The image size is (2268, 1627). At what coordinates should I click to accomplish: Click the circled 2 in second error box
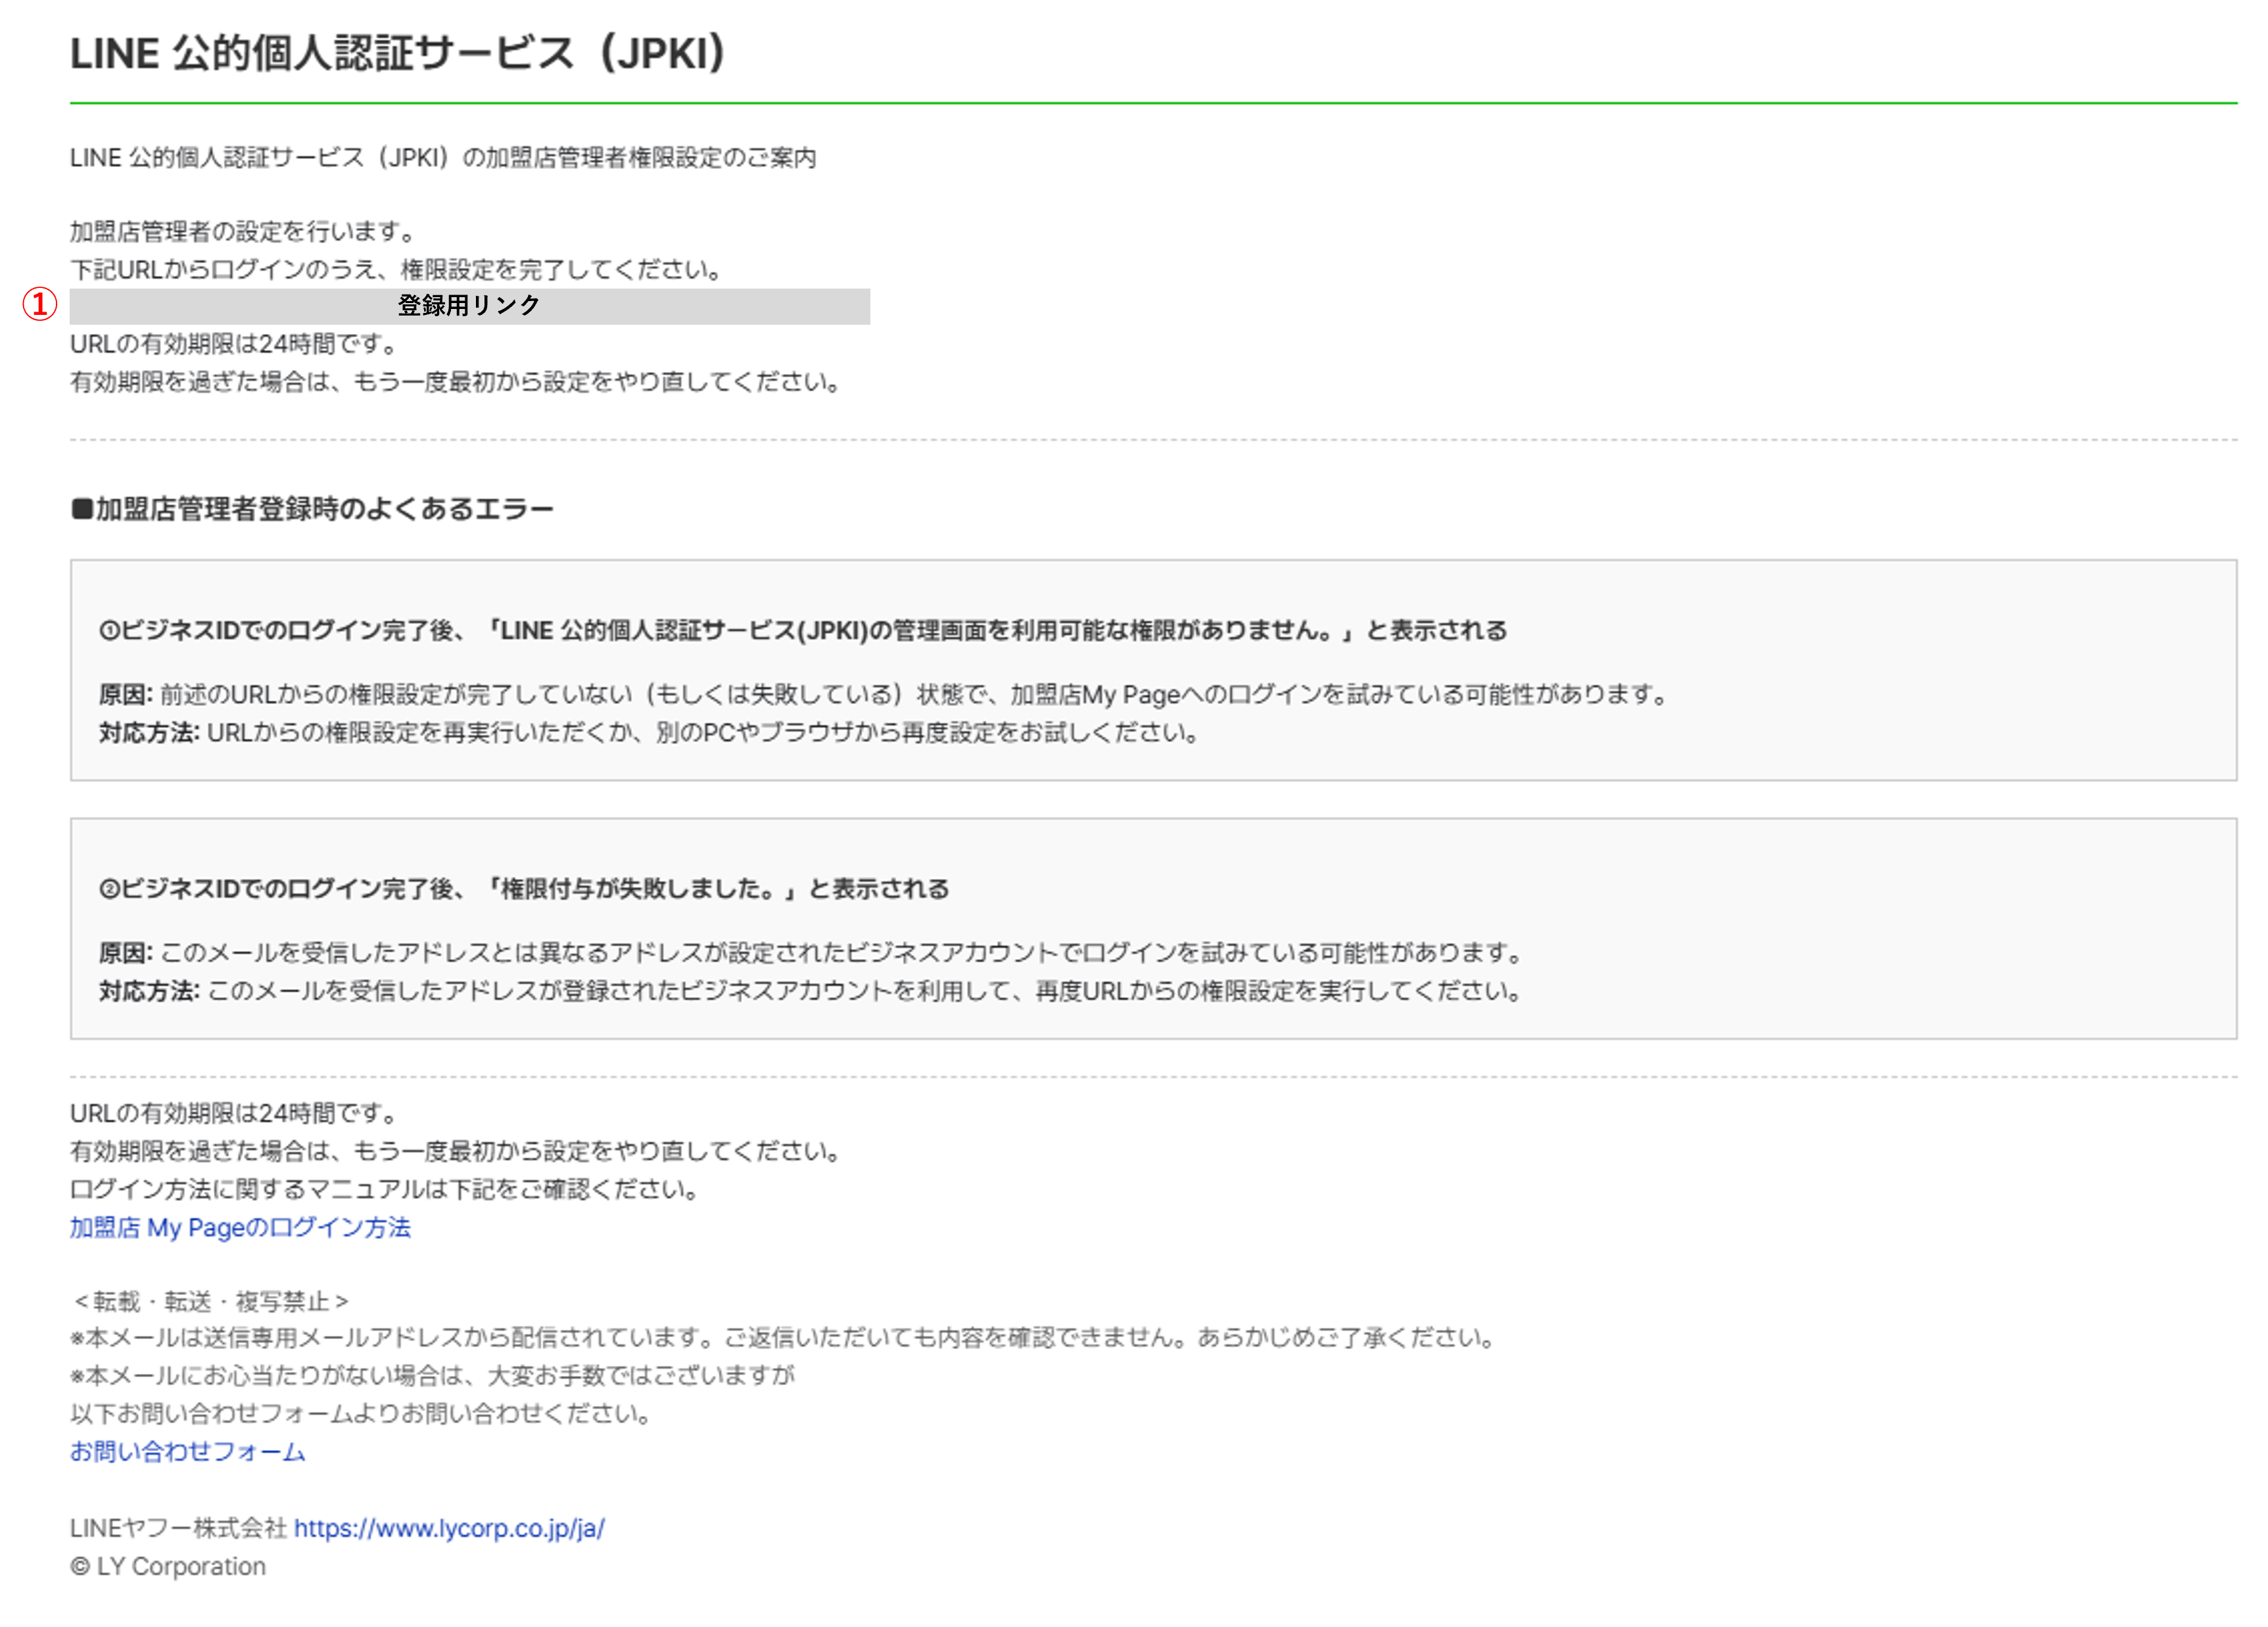(109, 889)
